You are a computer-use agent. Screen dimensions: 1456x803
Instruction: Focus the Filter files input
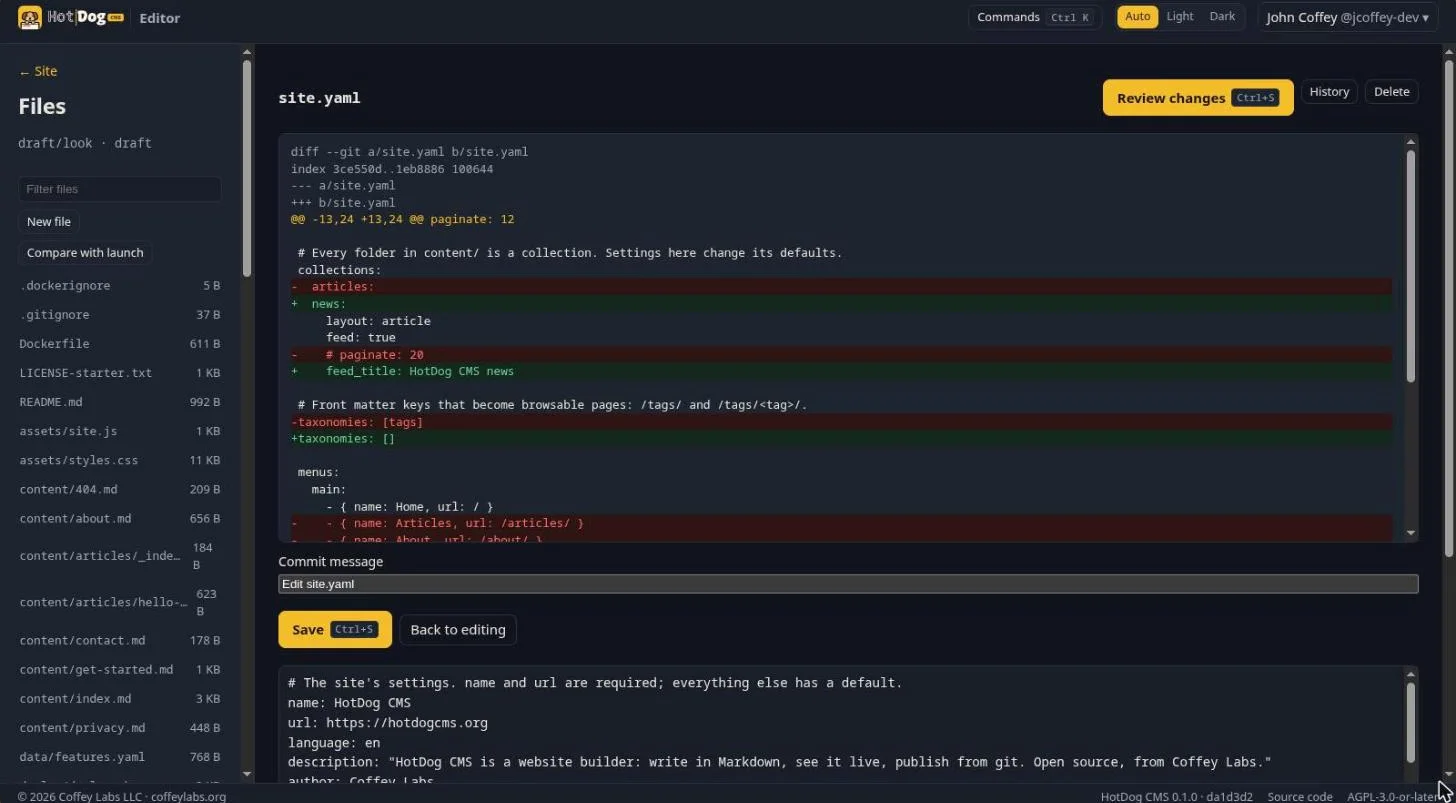(120, 189)
